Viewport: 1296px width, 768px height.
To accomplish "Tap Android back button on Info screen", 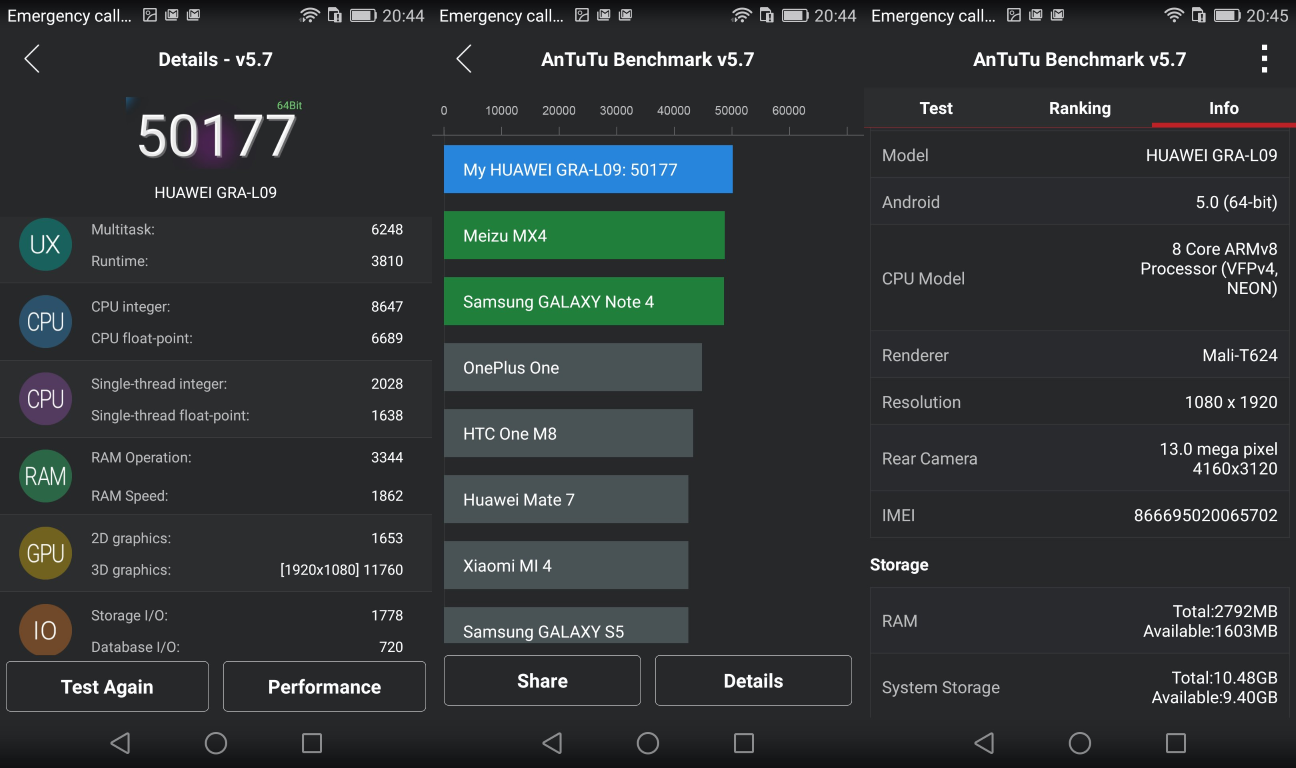I will (x=984, y=743).
